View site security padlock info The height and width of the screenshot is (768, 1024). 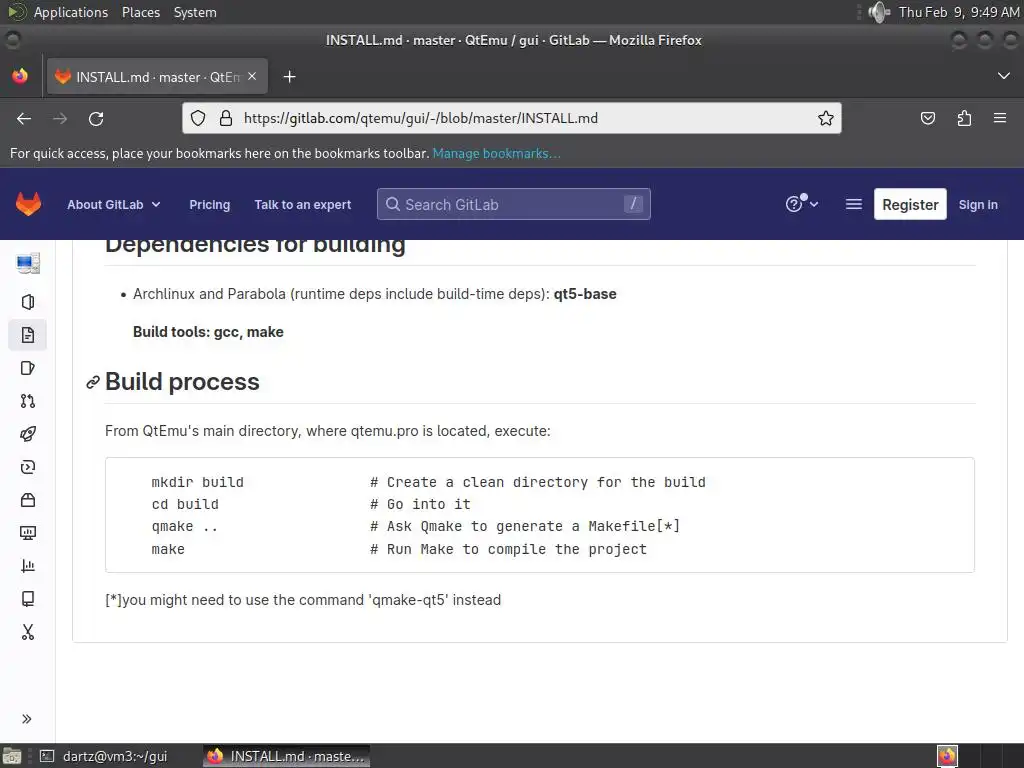point(226,118)
